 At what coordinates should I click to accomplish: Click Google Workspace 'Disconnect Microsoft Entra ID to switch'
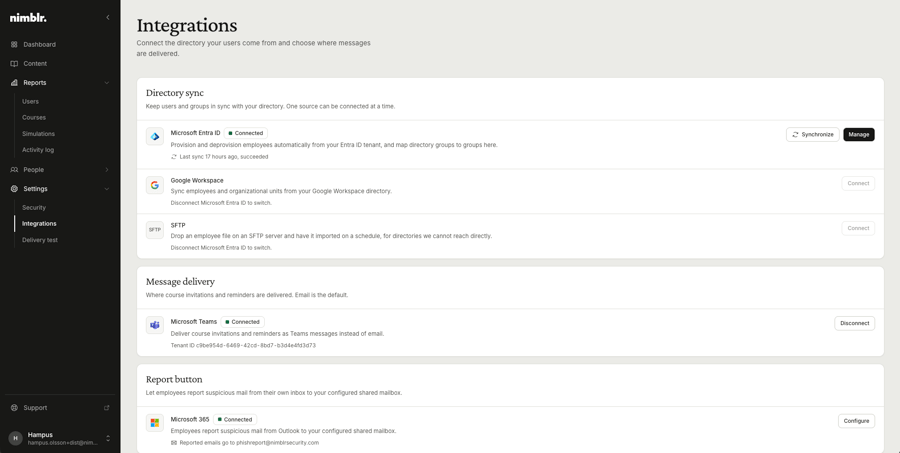[x=221, y=203]
